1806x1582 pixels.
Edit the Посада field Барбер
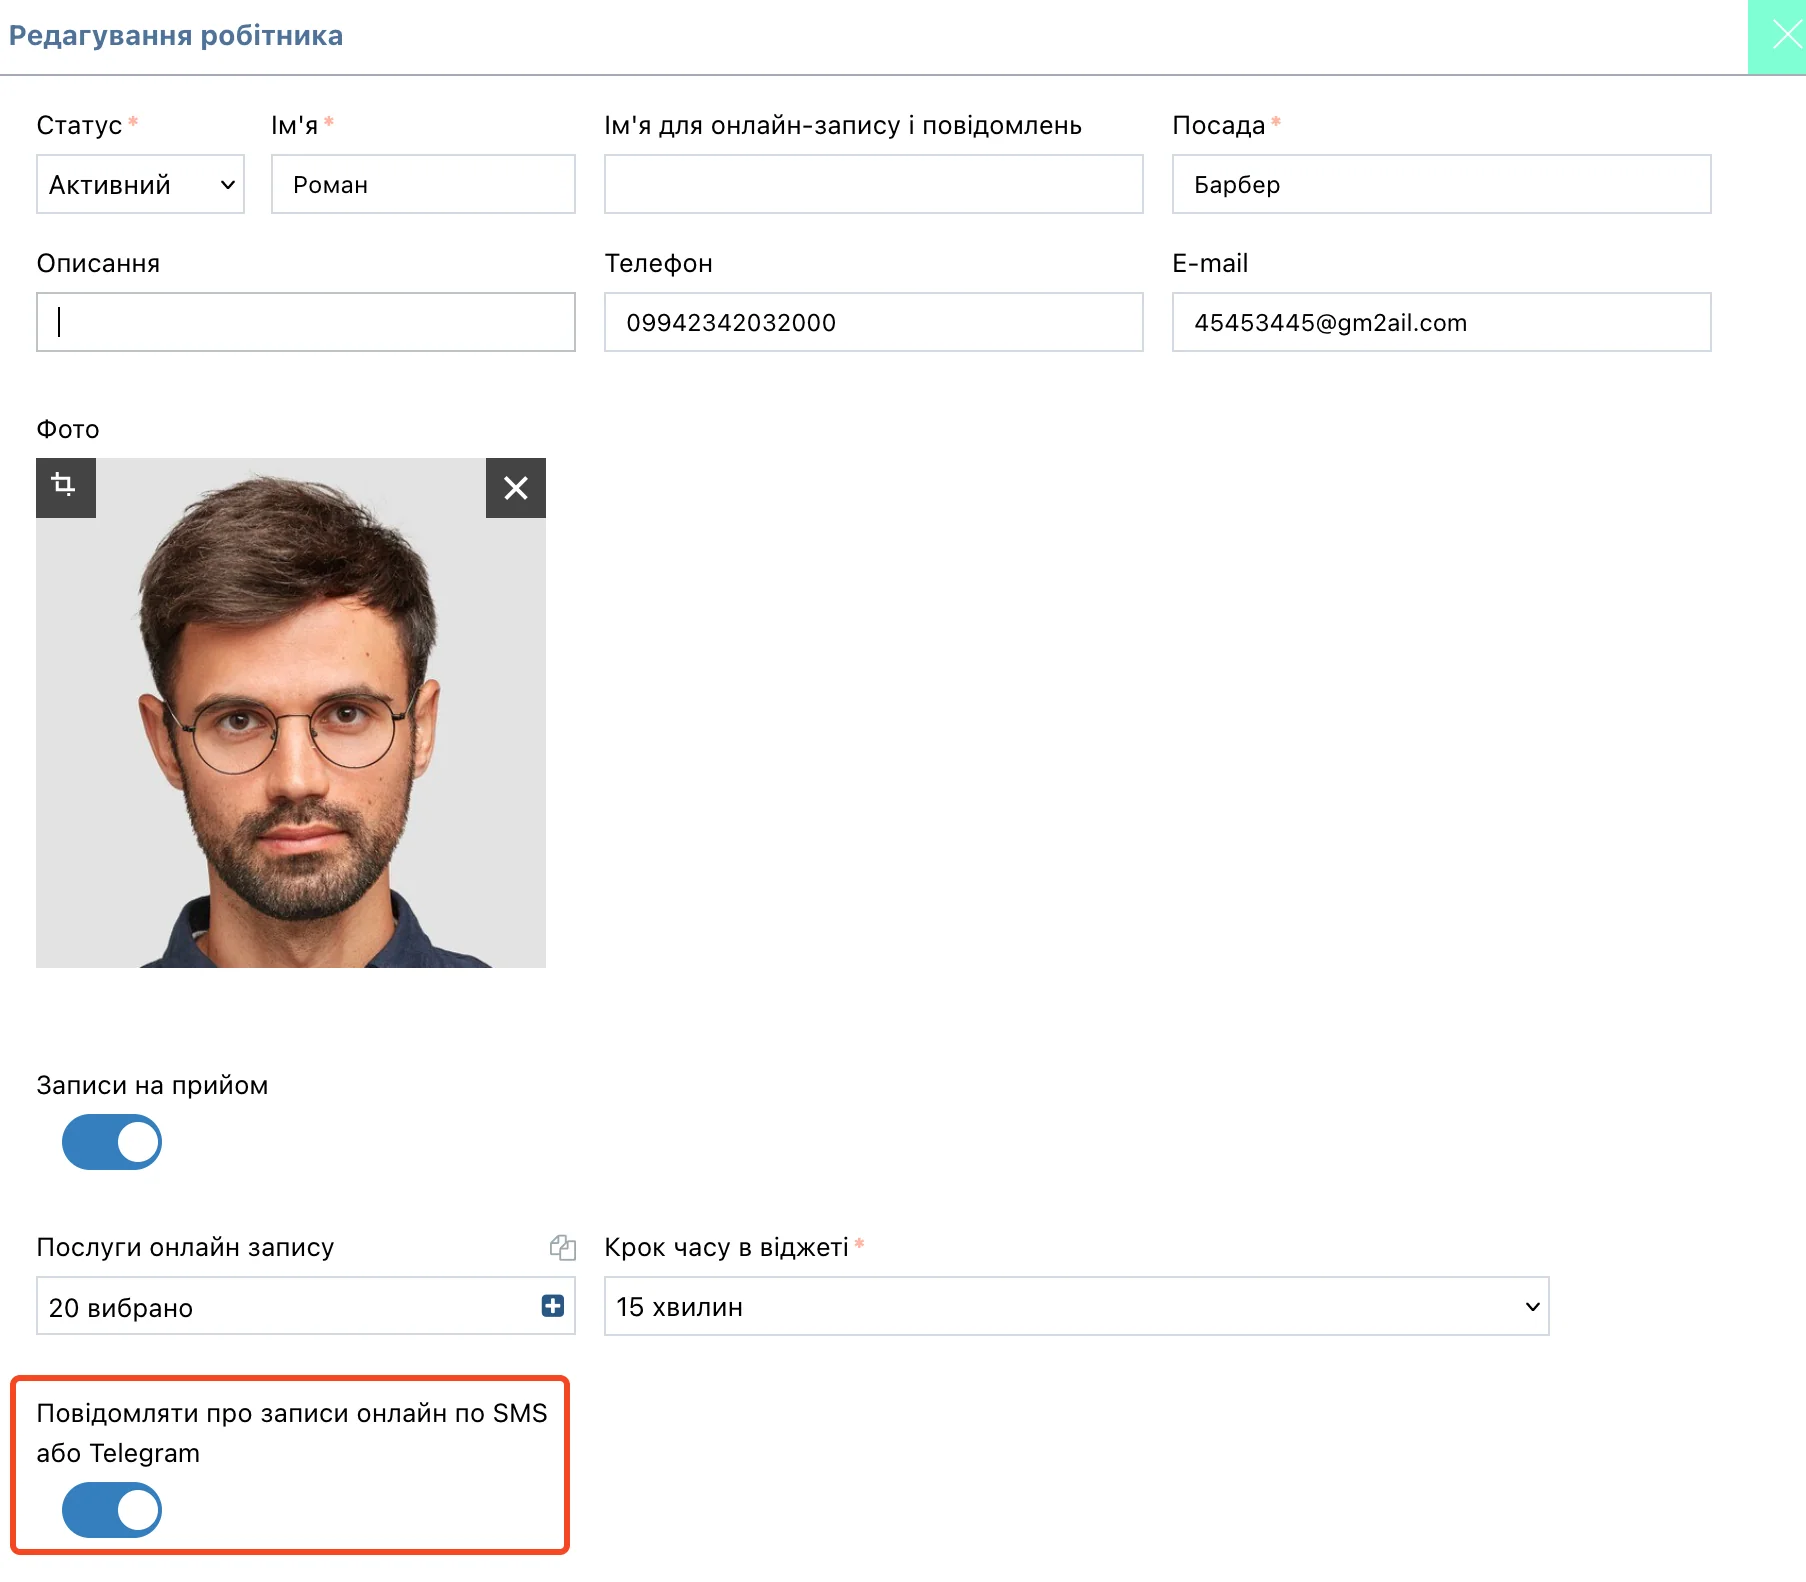point(1442,184)
